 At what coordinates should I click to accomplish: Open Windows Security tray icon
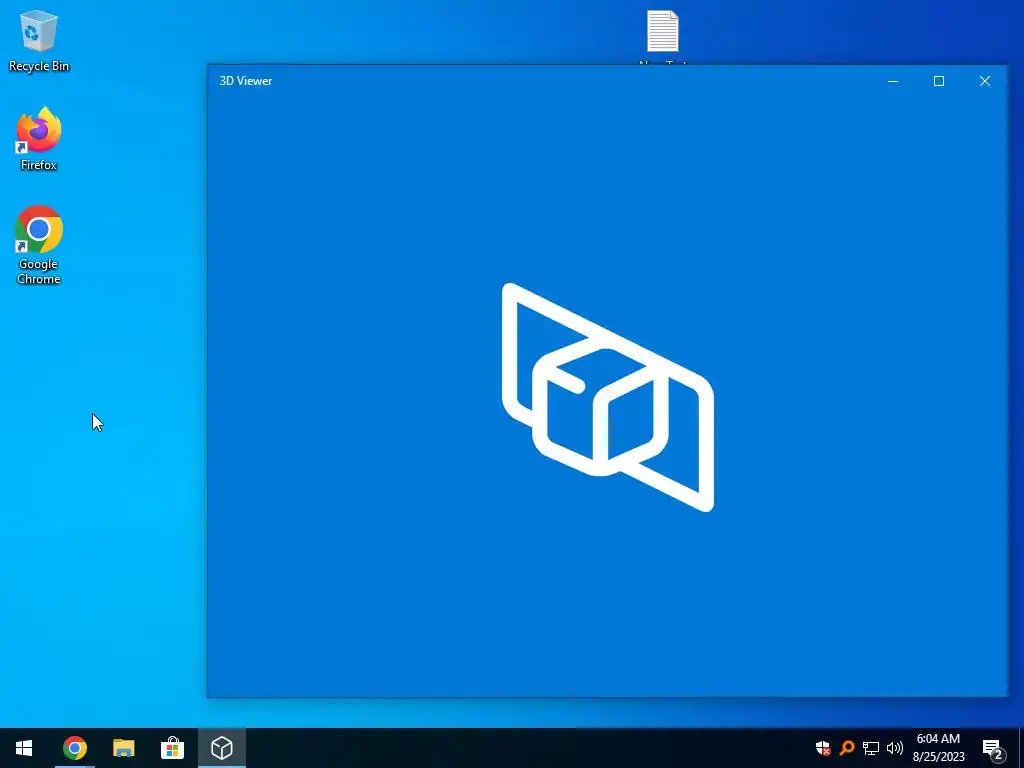click(x=823, y=748)
